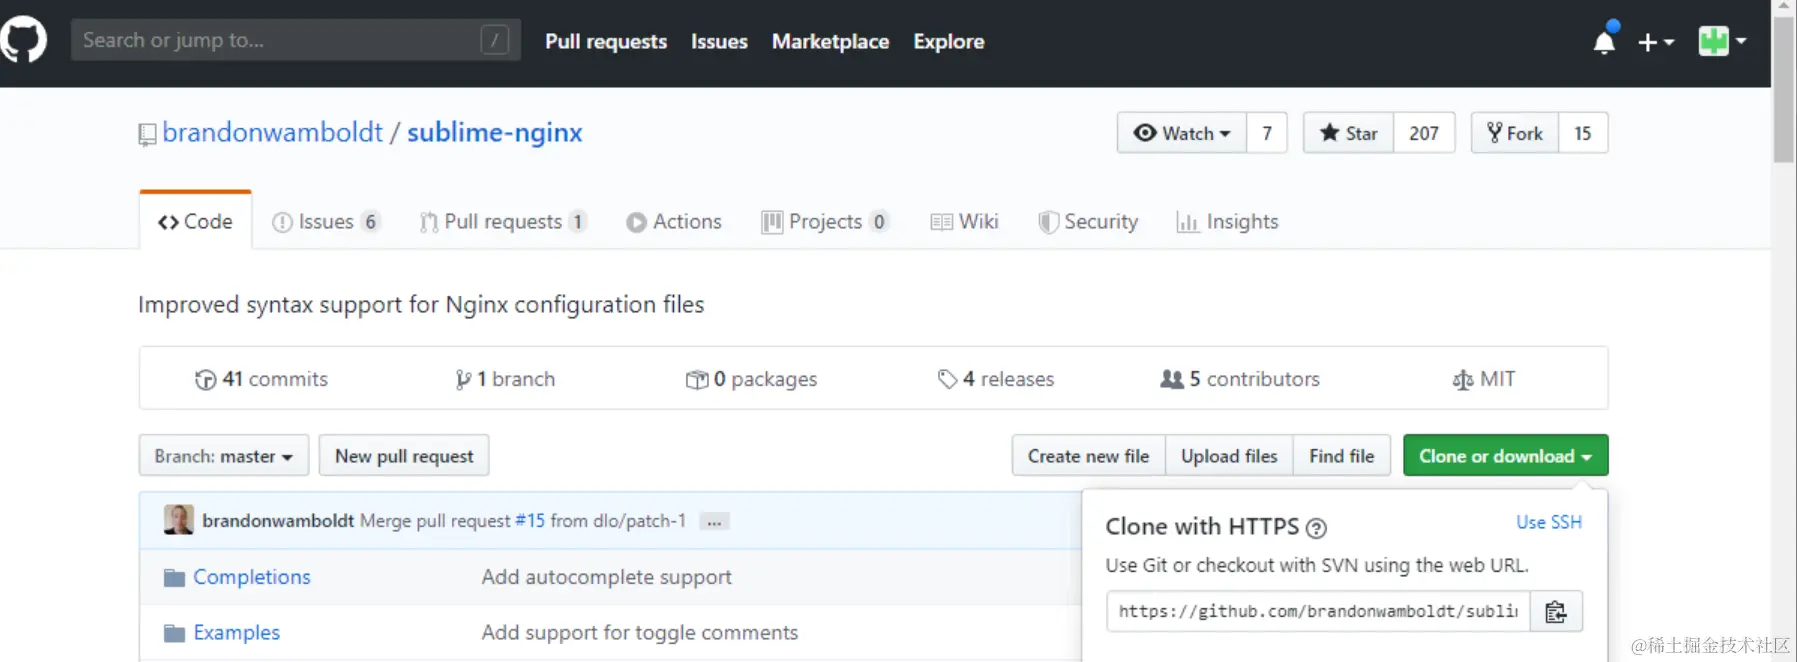Select the Code tab
The width and height of the screenshot is (1797, 662).
[x=195, y=221]
